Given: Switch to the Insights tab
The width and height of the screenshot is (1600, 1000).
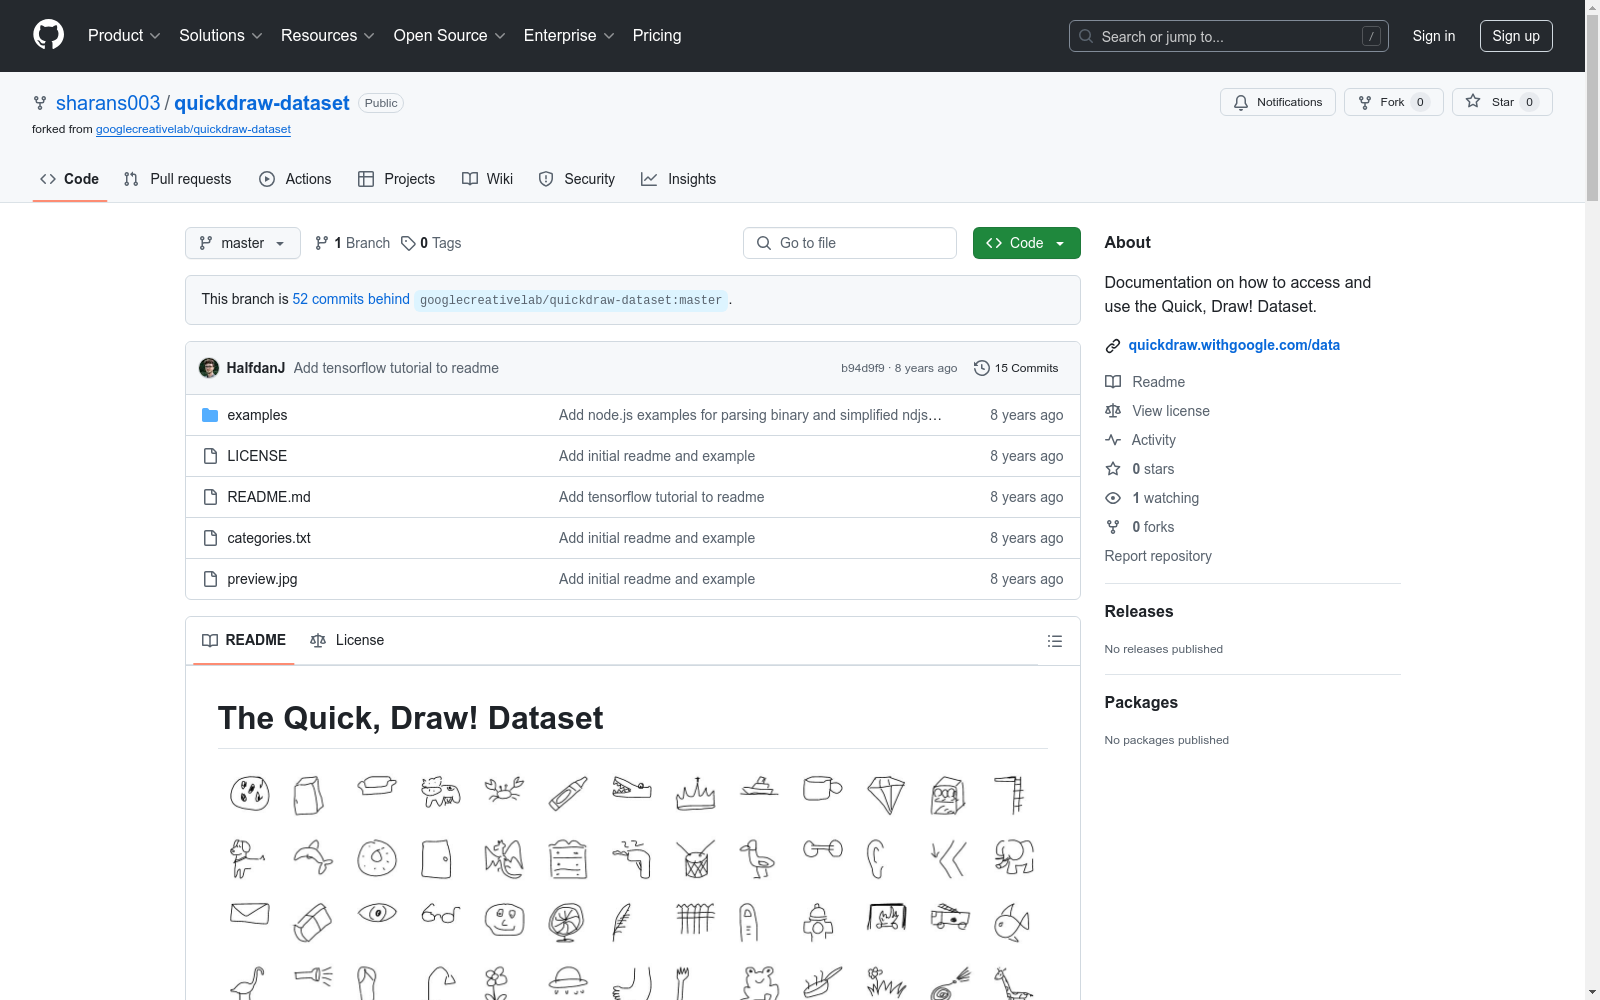Looking at the screenshot, I should (x=679, y=179).
